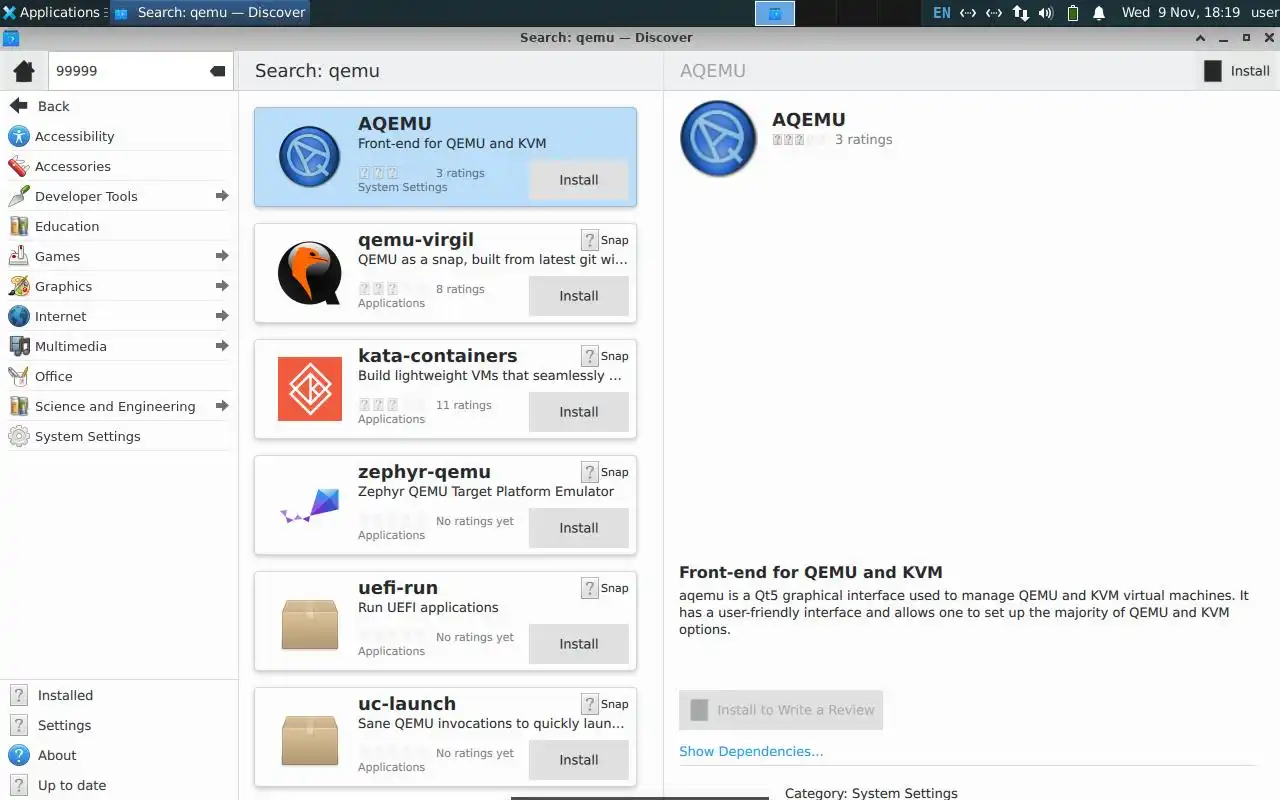Click the rating stars in AQEMU details
Viewport: 1280px width, 800px height.
point(800,140)
